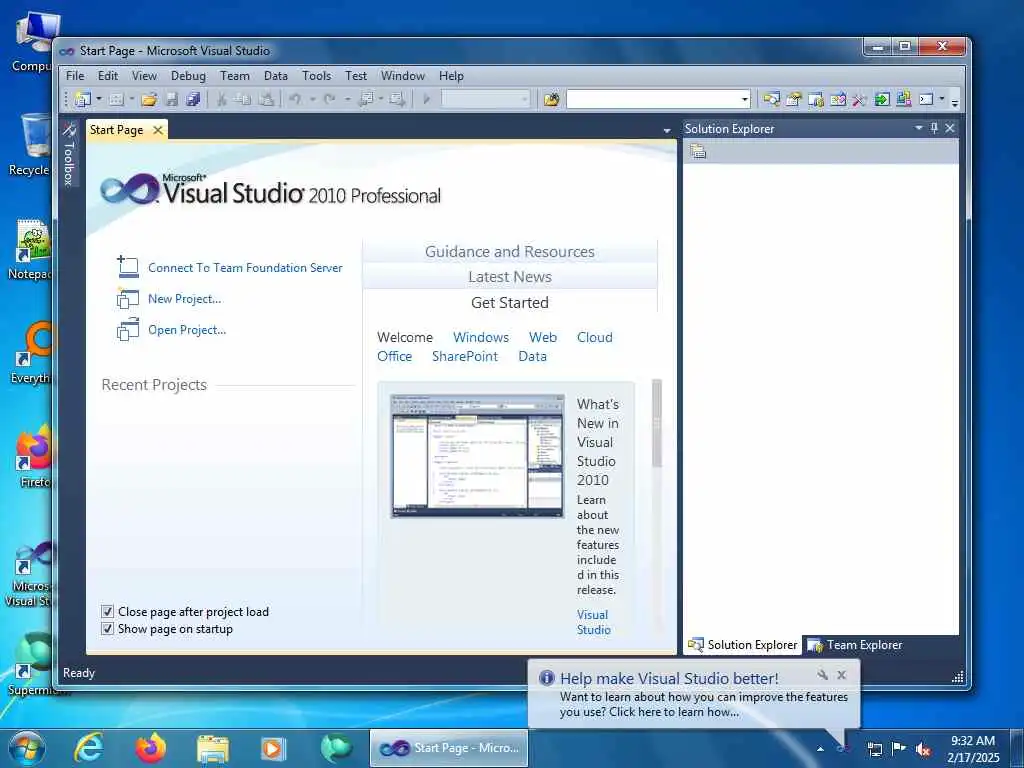The height and width of the screenshot is (768, 1024).
Task: Click Connect To Team Foundation Server link
Action: [245, 268]
